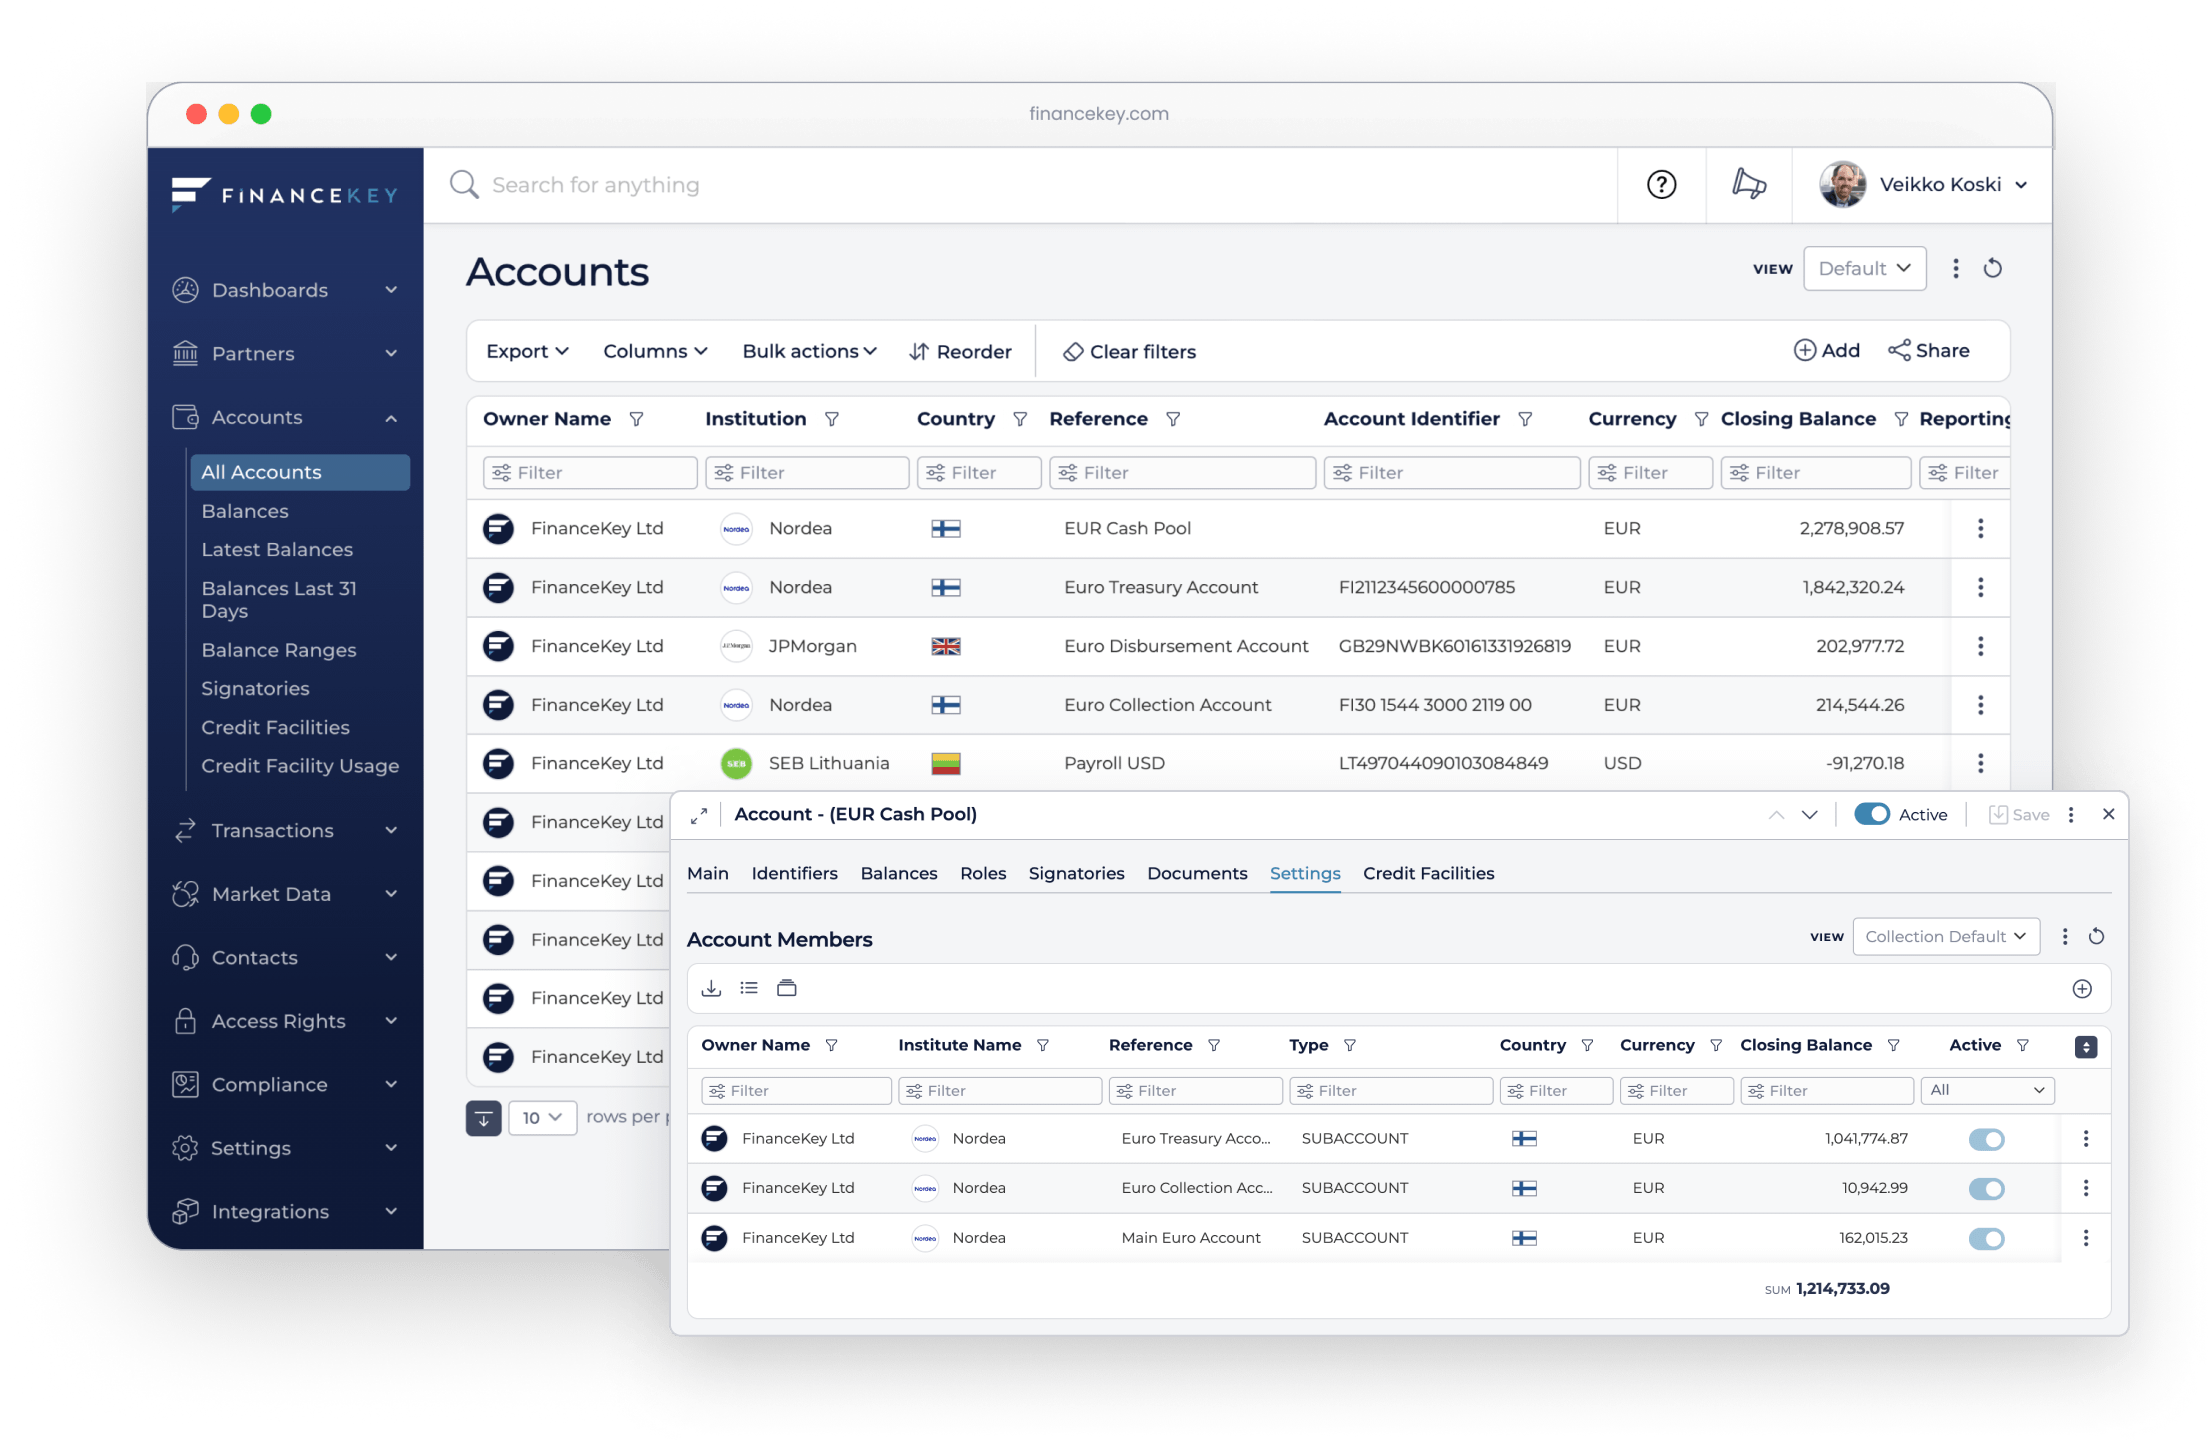Click the Reference filter field in Account Members
The image size is (2210, 1446).
(x=1195, y=1090)
